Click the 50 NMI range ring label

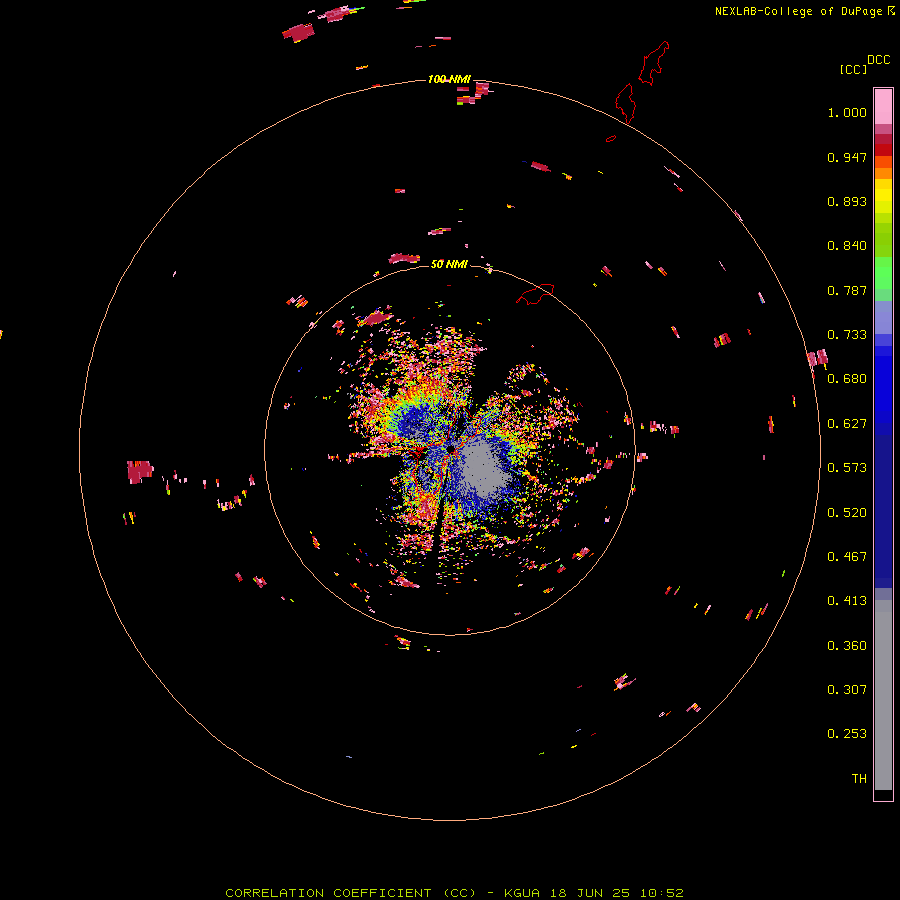449,264
